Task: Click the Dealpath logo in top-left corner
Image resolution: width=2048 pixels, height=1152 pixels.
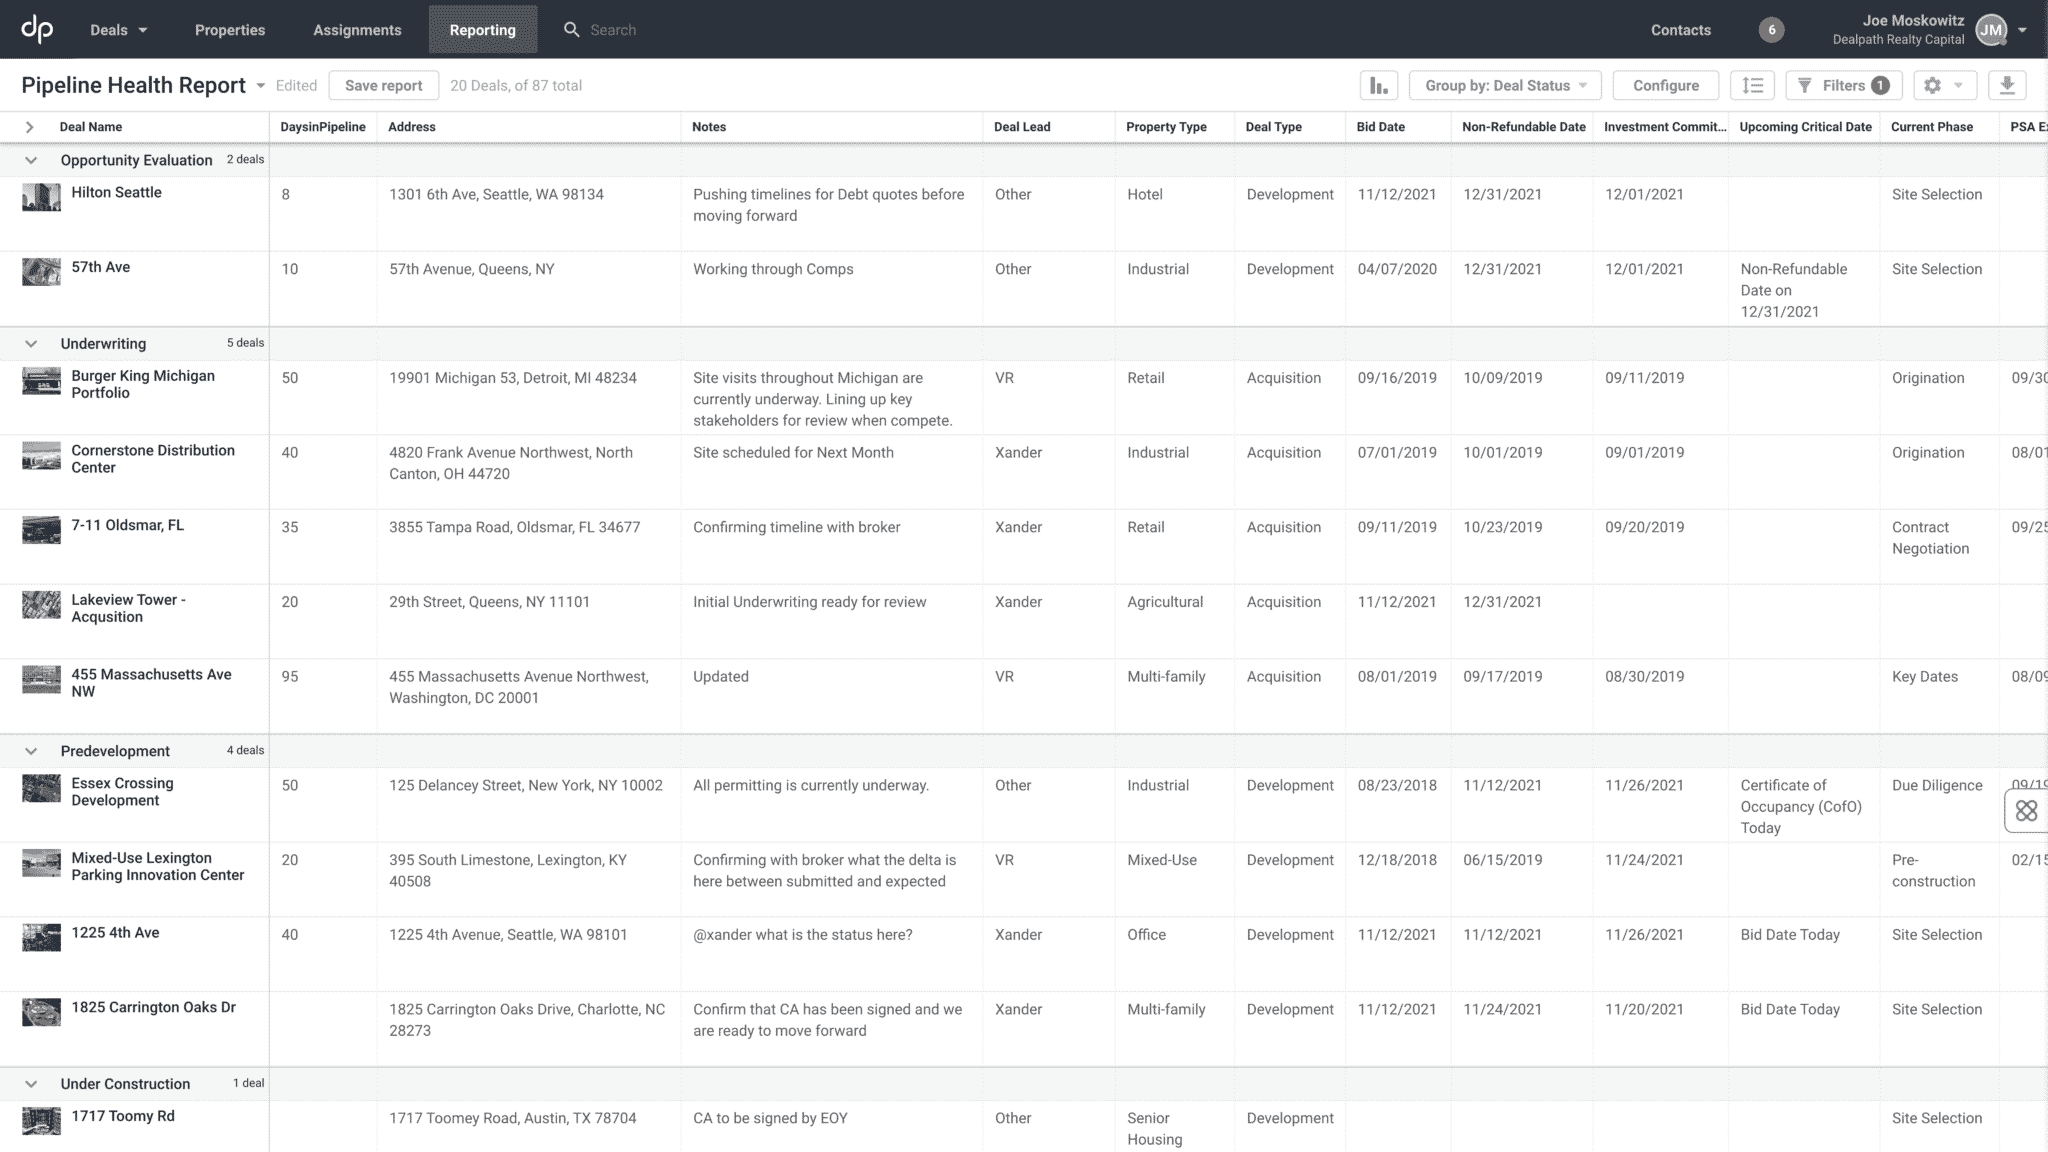Action: [37, 29]
